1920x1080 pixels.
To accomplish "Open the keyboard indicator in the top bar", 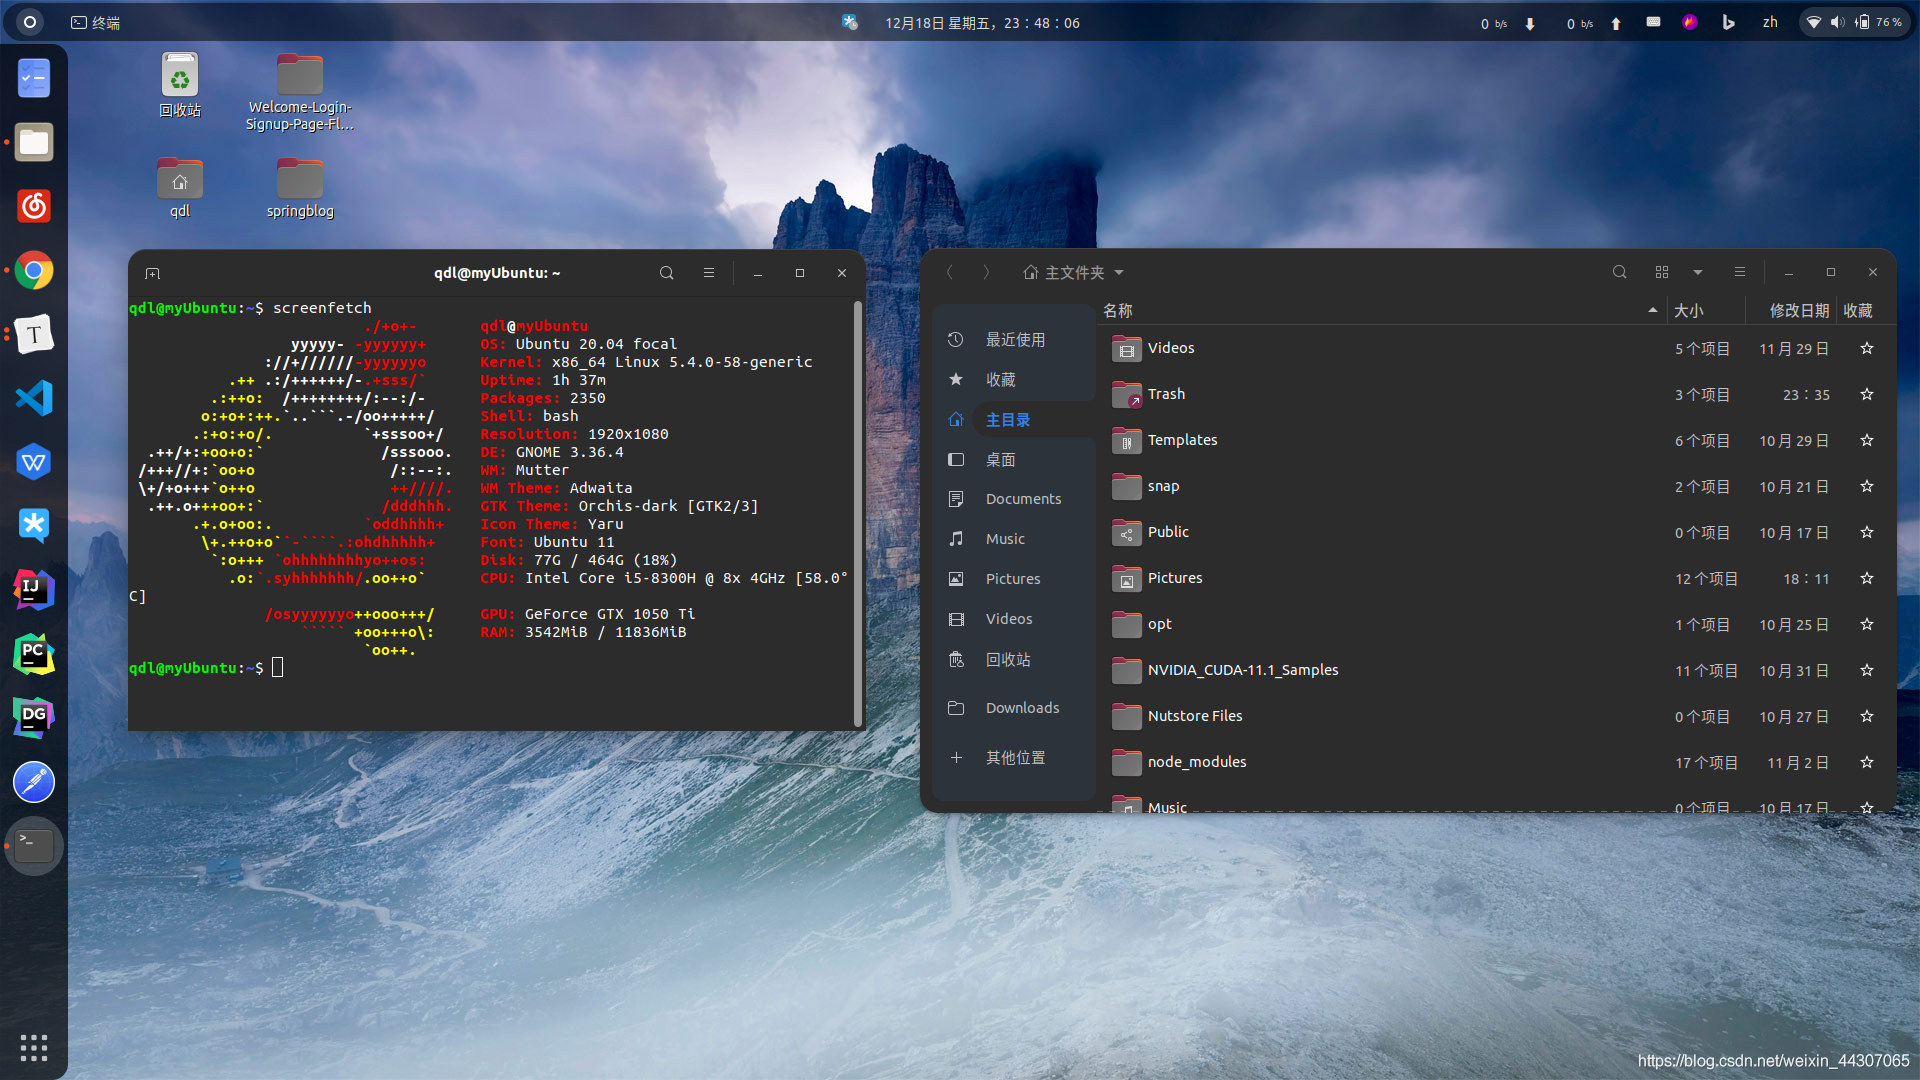I will pos(1653,22).
